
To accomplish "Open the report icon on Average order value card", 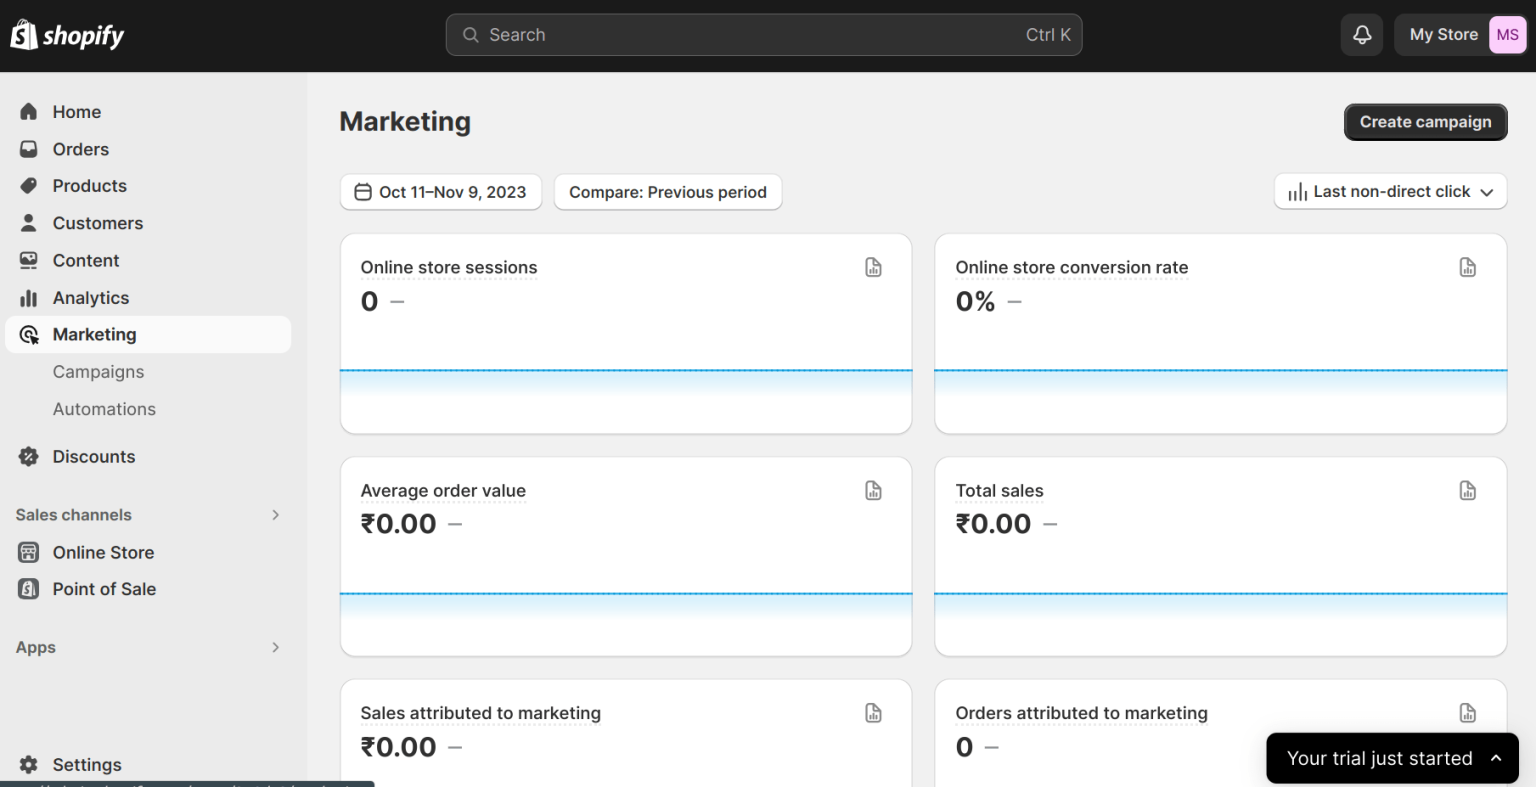I will (873, 490).
